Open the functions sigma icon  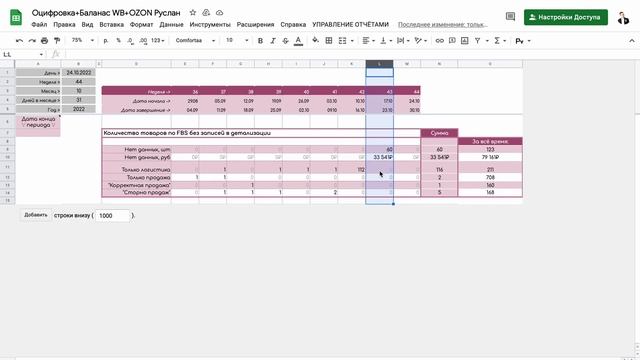(497, 40)
